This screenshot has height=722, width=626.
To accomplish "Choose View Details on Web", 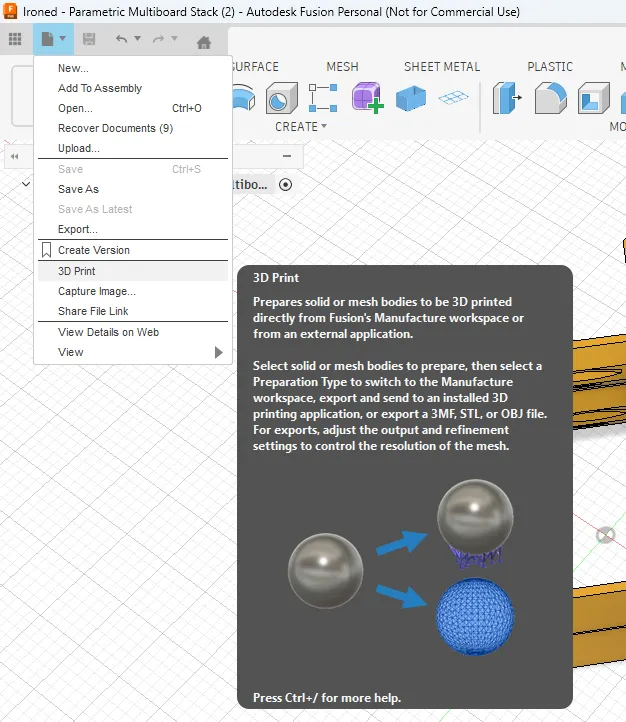I will point(133,332).
